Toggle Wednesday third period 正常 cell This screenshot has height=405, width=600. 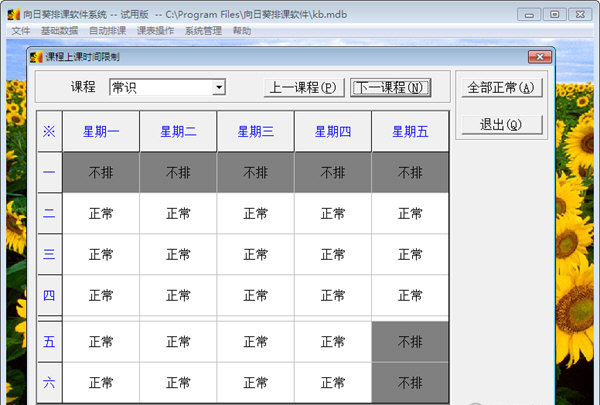point(255,254)
